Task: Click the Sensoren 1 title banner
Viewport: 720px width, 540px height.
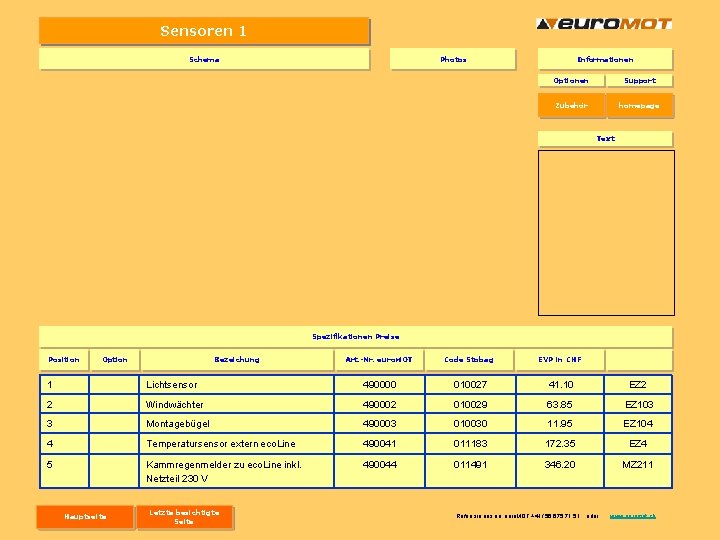Action: (x=204, y=31)
